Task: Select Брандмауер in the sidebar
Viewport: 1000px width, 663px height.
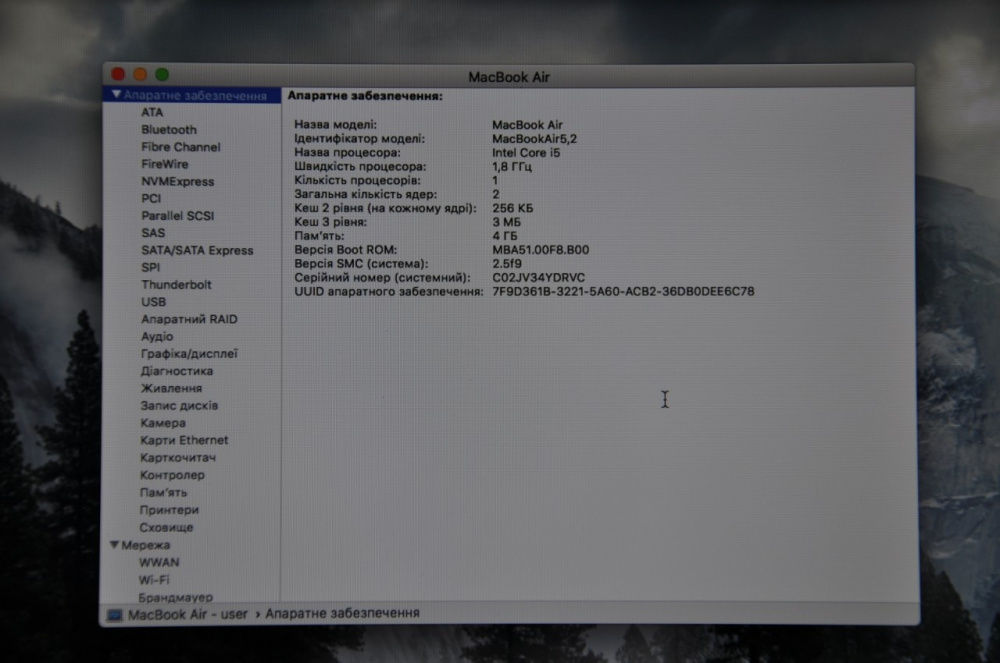Action: coord(175,597)
